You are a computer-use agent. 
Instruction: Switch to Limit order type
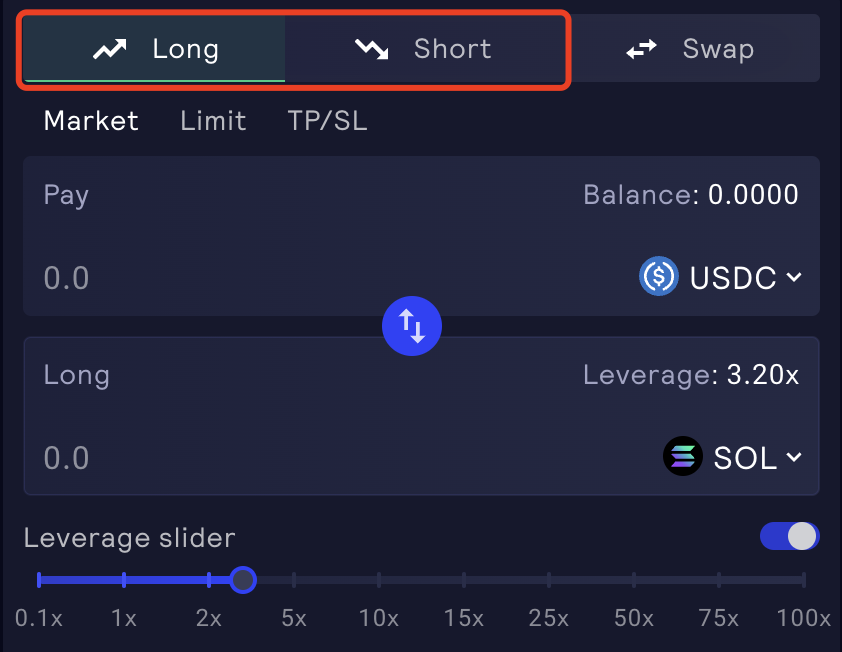(213, 121)
